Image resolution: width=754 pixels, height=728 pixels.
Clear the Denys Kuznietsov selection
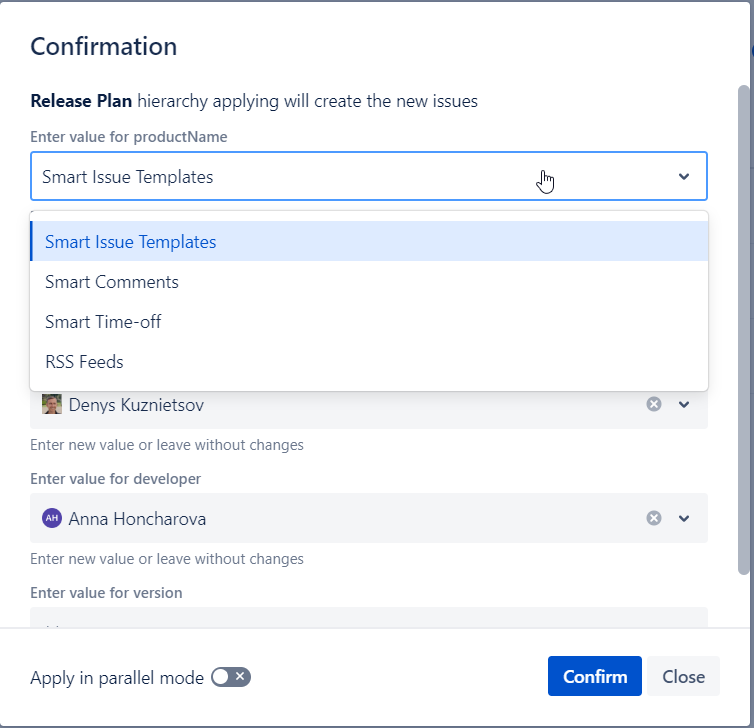pyautogui.click(x=654, y=404)
